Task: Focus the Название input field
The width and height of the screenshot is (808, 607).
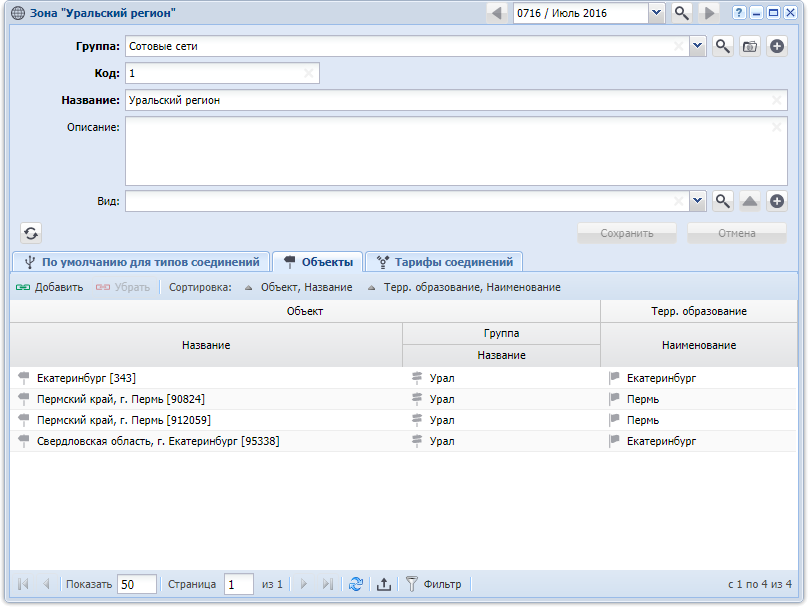Action: (x=456, y=100)
